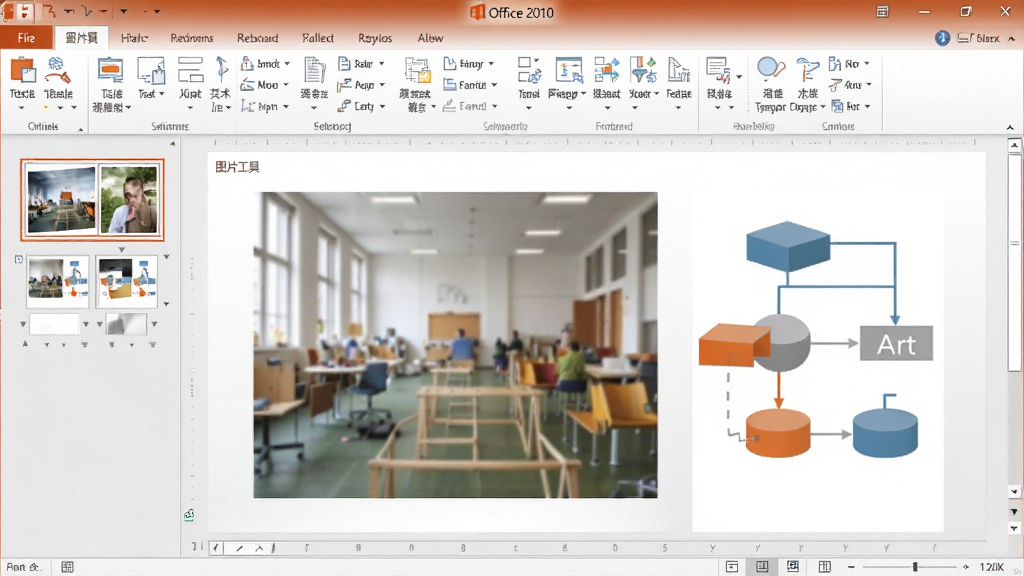The image size is (1024, 576).
Task: Select the Jünt stacked-boxes layout icon
Action: pos(191,70)
